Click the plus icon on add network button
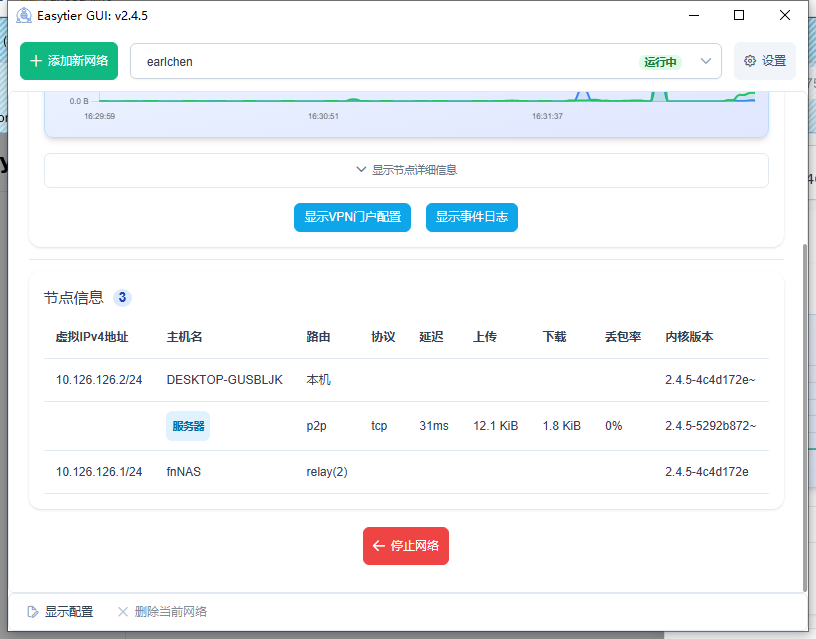Viewport: 816px width, 639px height. (36, 61)
